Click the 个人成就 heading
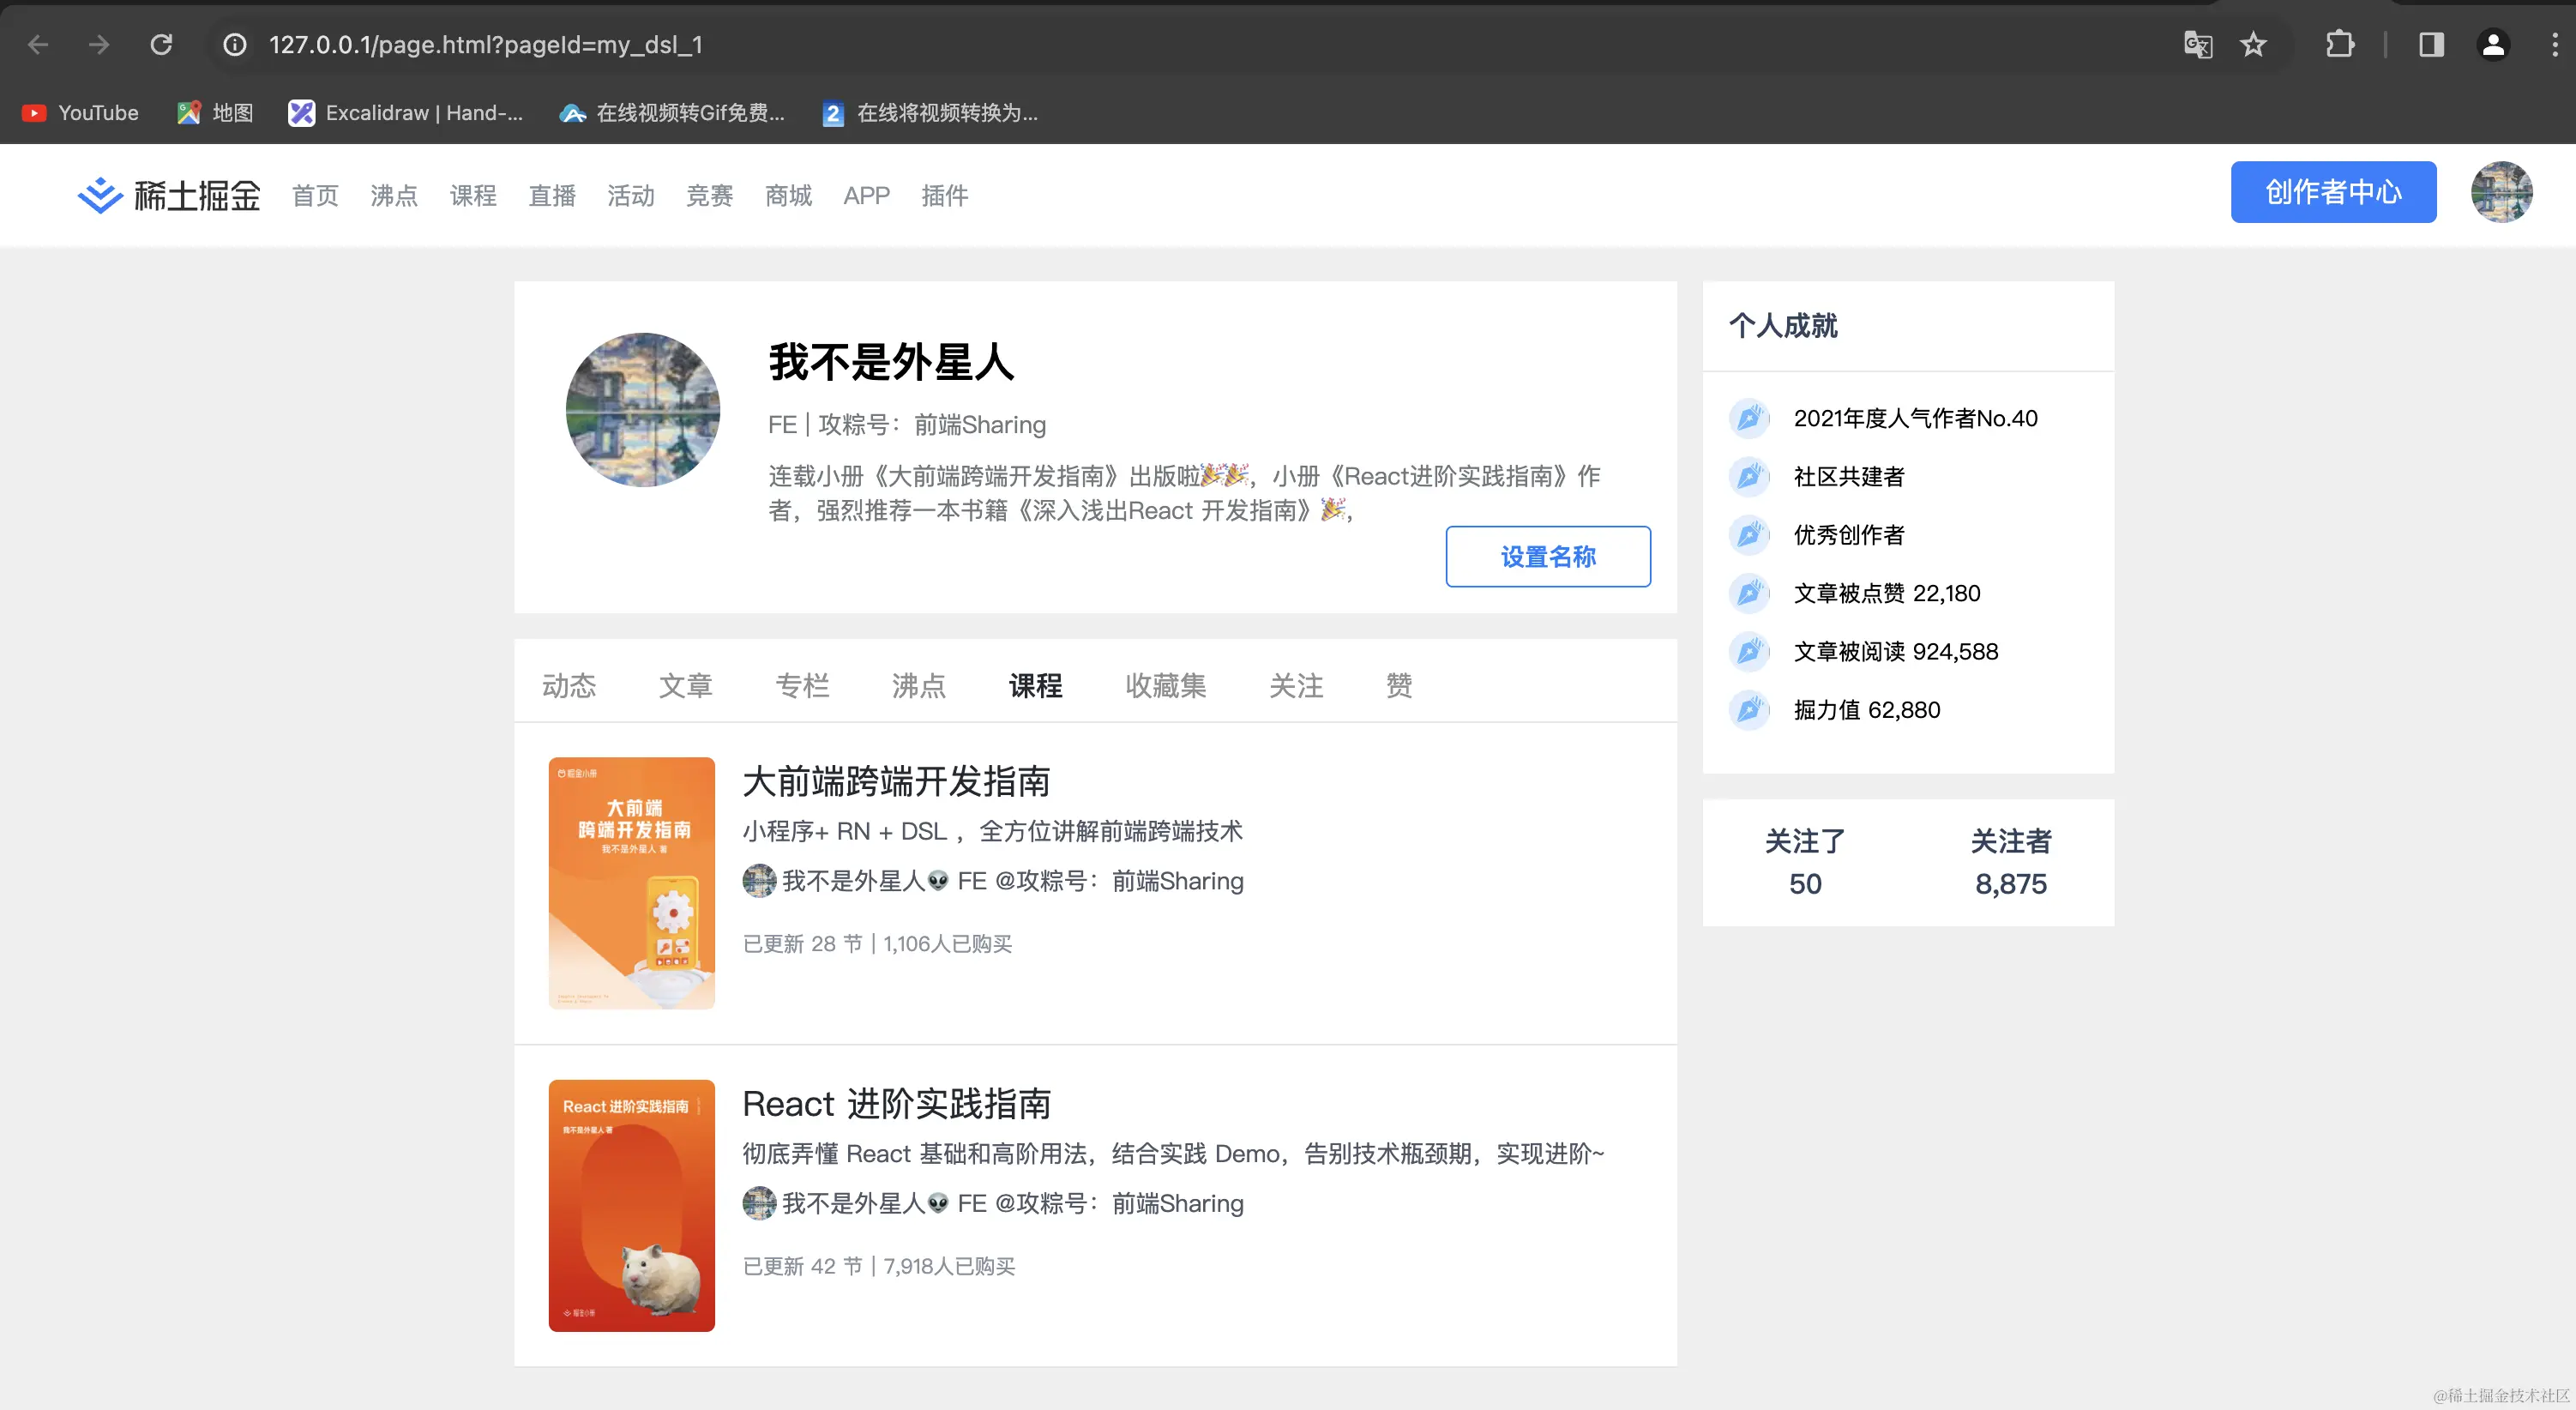 click(1783, 326)
